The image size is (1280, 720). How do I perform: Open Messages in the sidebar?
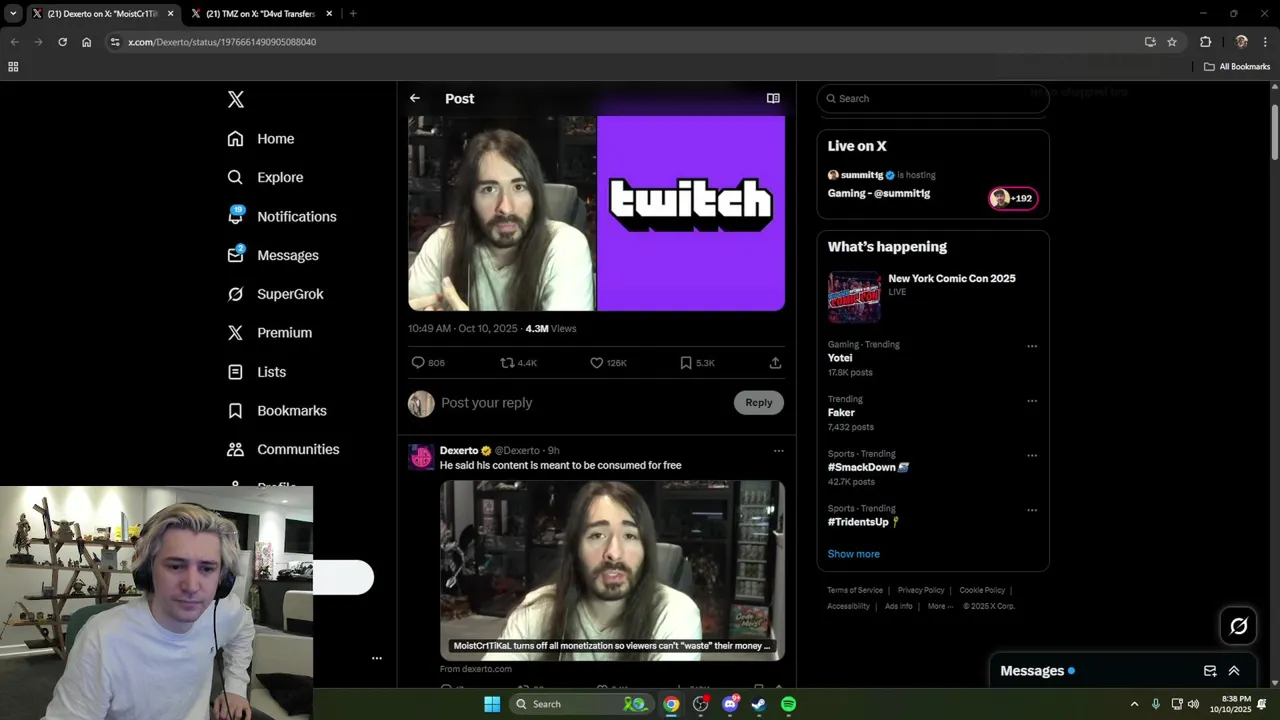(273, 255)
